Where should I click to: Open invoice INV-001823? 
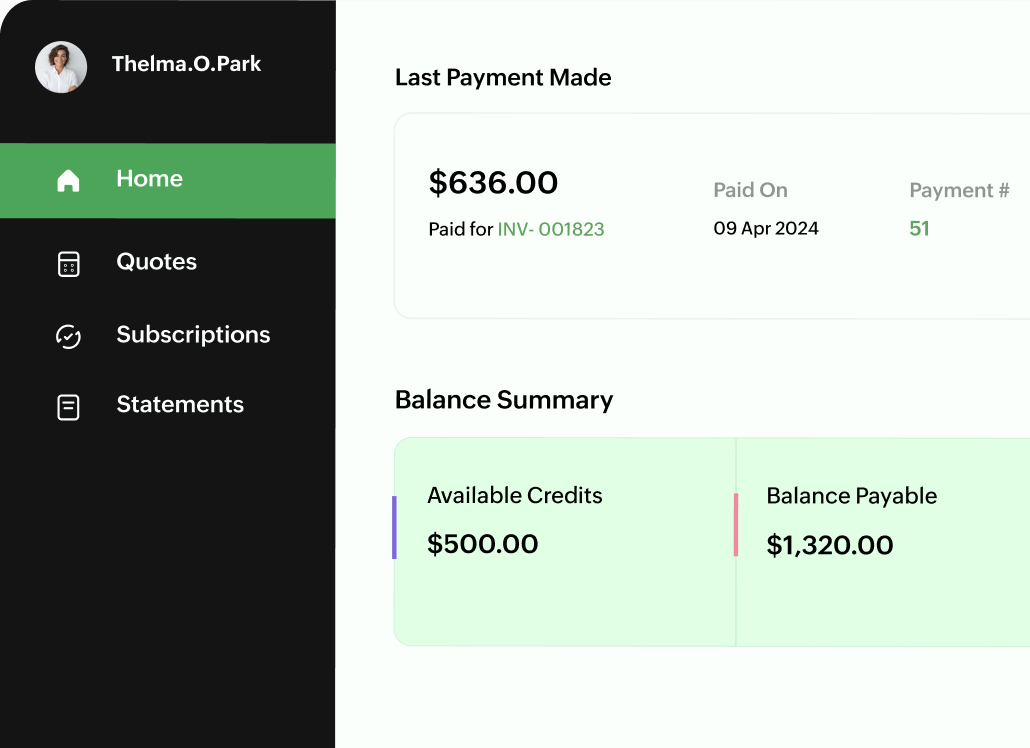click(551, 229)
